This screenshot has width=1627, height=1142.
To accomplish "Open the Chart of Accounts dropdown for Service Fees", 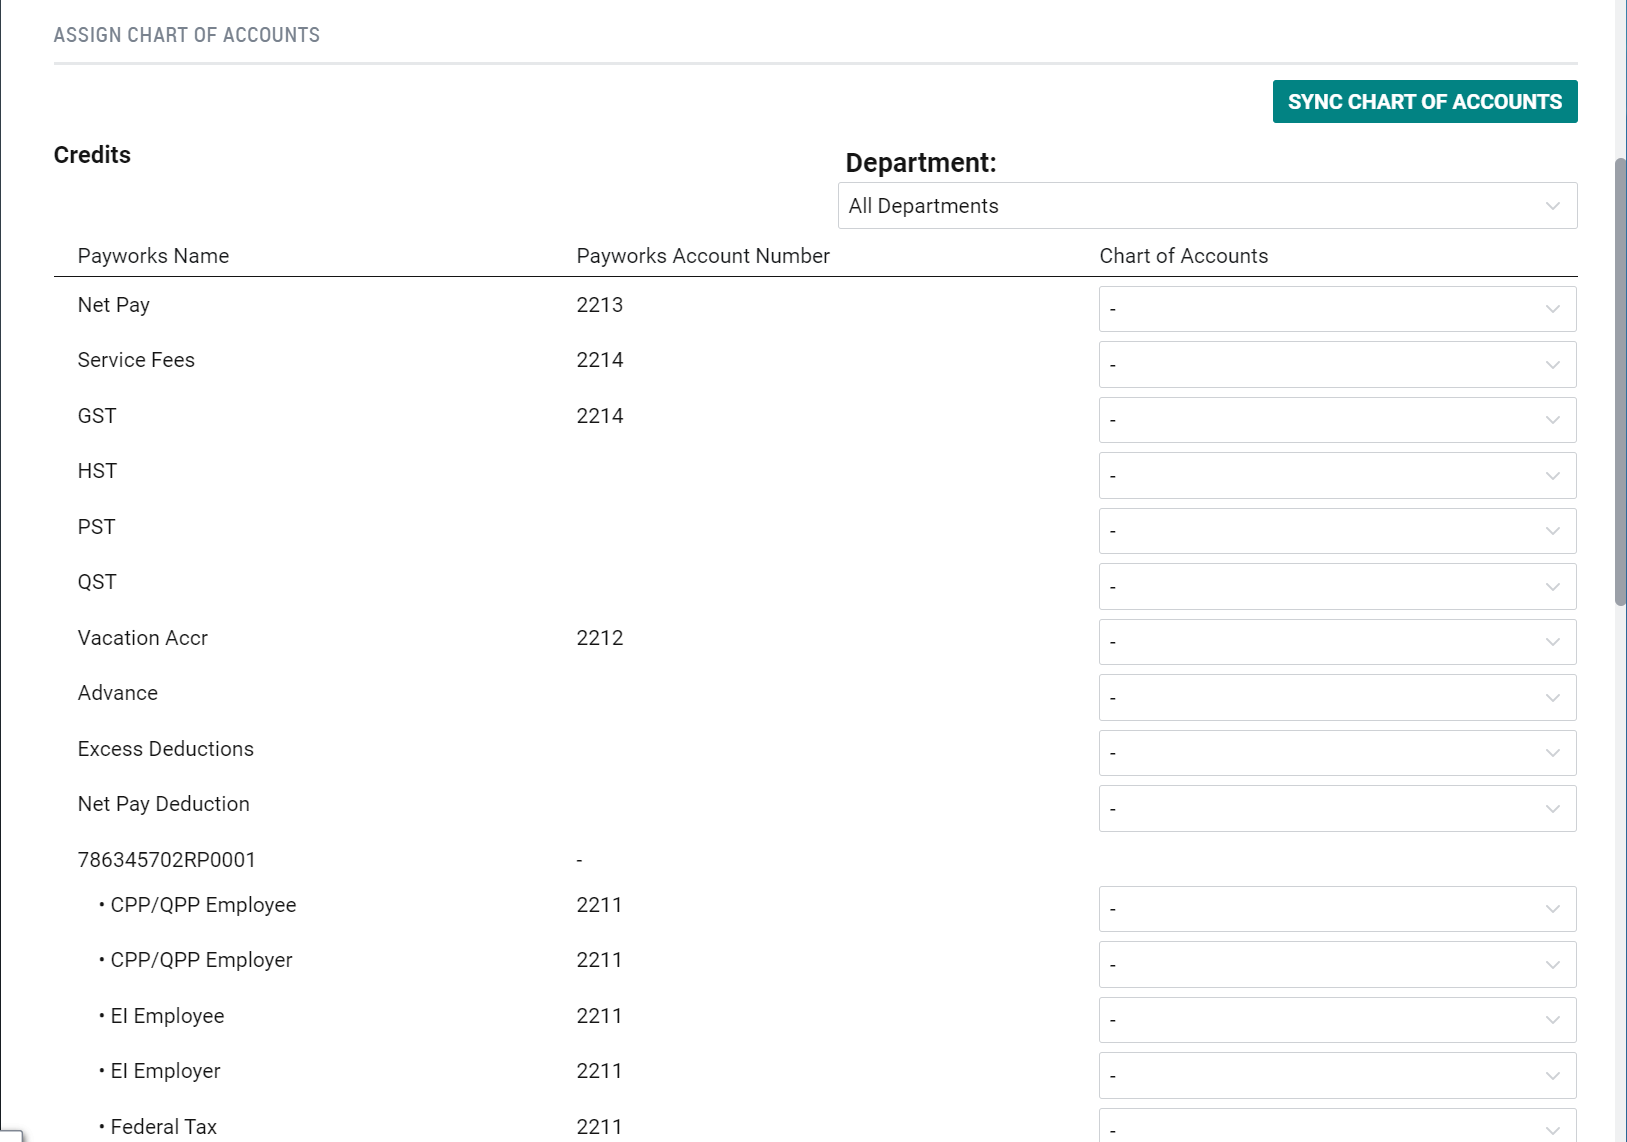I will click(x=1337, y=364).
